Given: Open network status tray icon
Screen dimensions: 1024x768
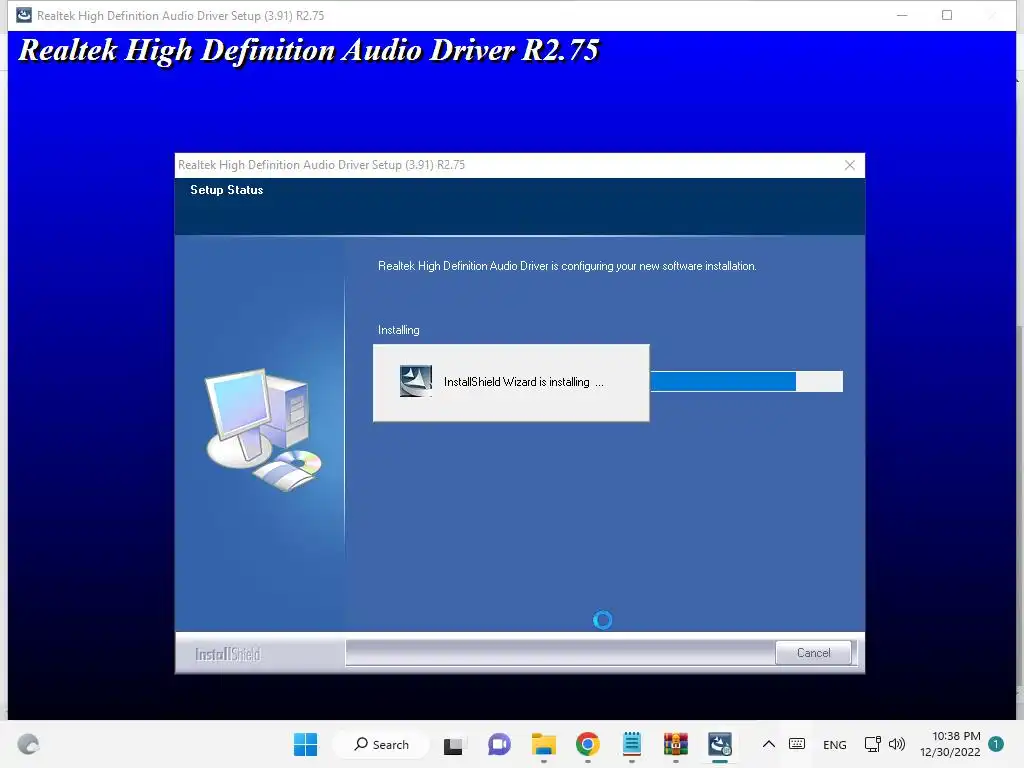Looking at the screenshot, I should (x=872, y=744).
